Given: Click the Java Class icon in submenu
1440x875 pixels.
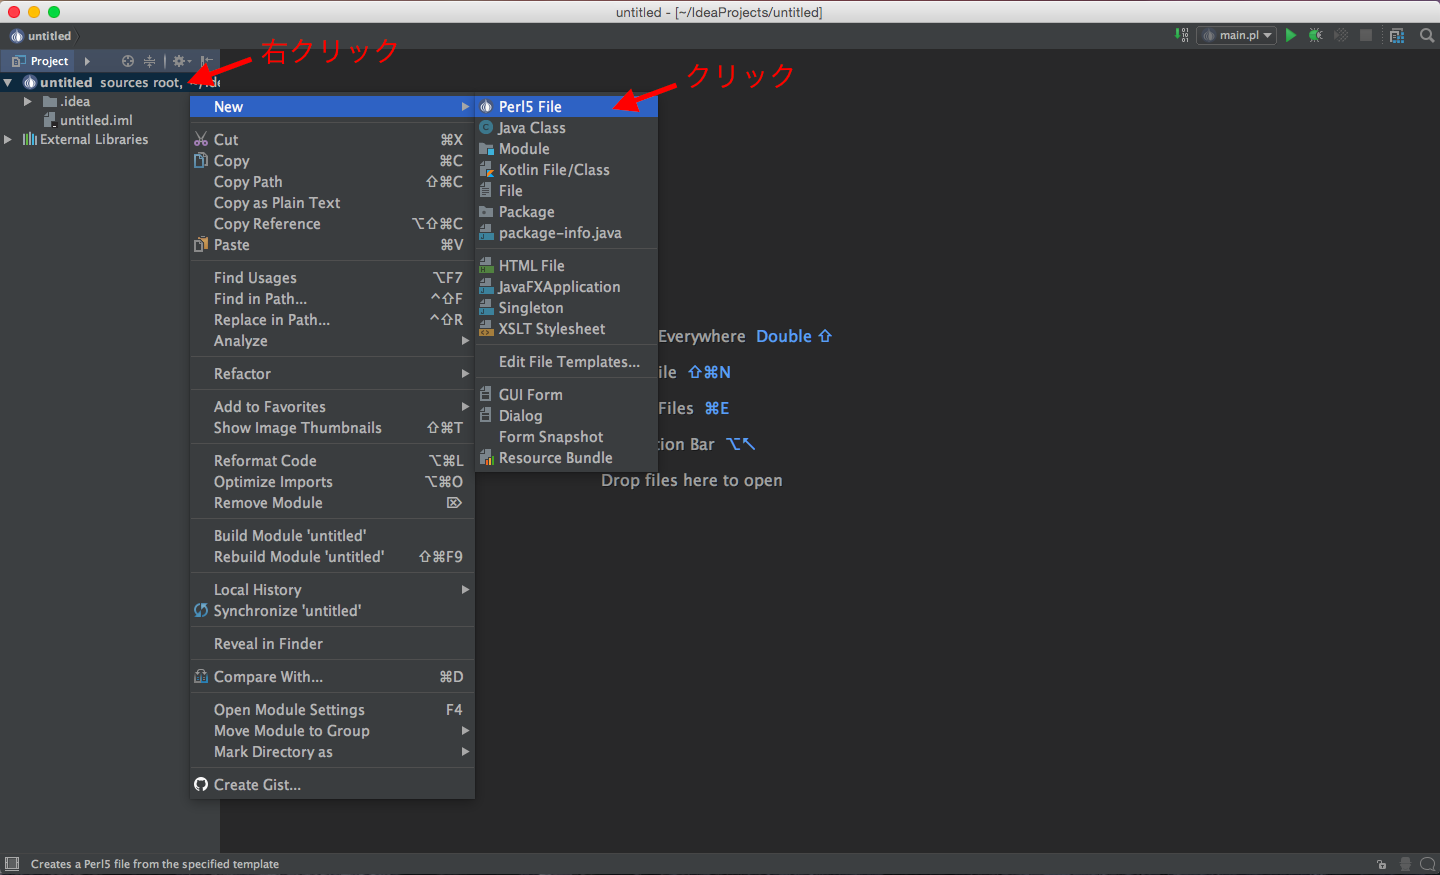Looking at the screenshot, I should 486,128.
